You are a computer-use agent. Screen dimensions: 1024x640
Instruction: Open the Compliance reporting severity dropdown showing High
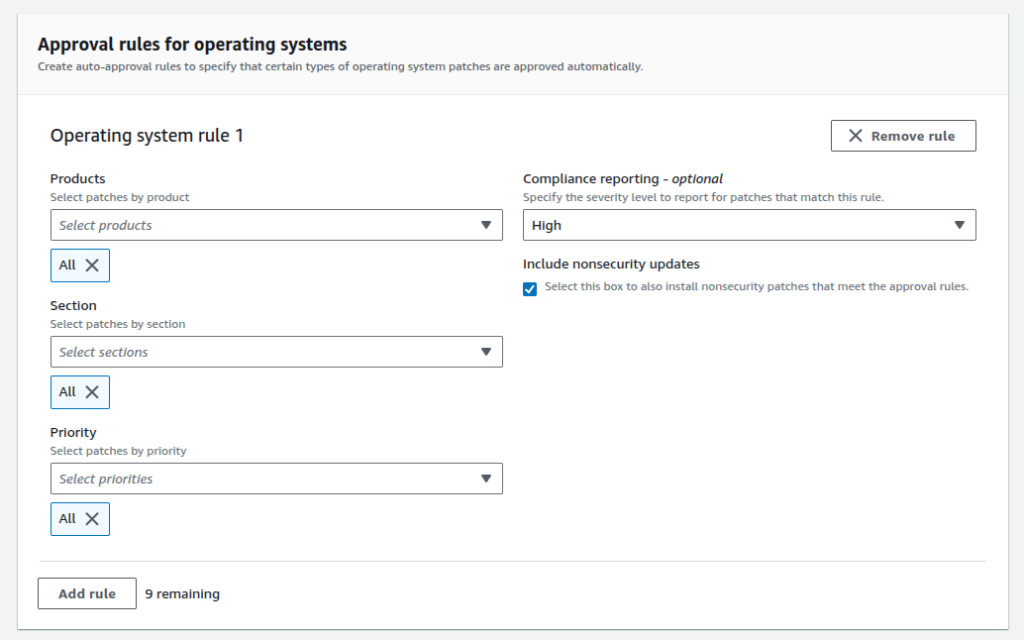[x=749, y=225]
